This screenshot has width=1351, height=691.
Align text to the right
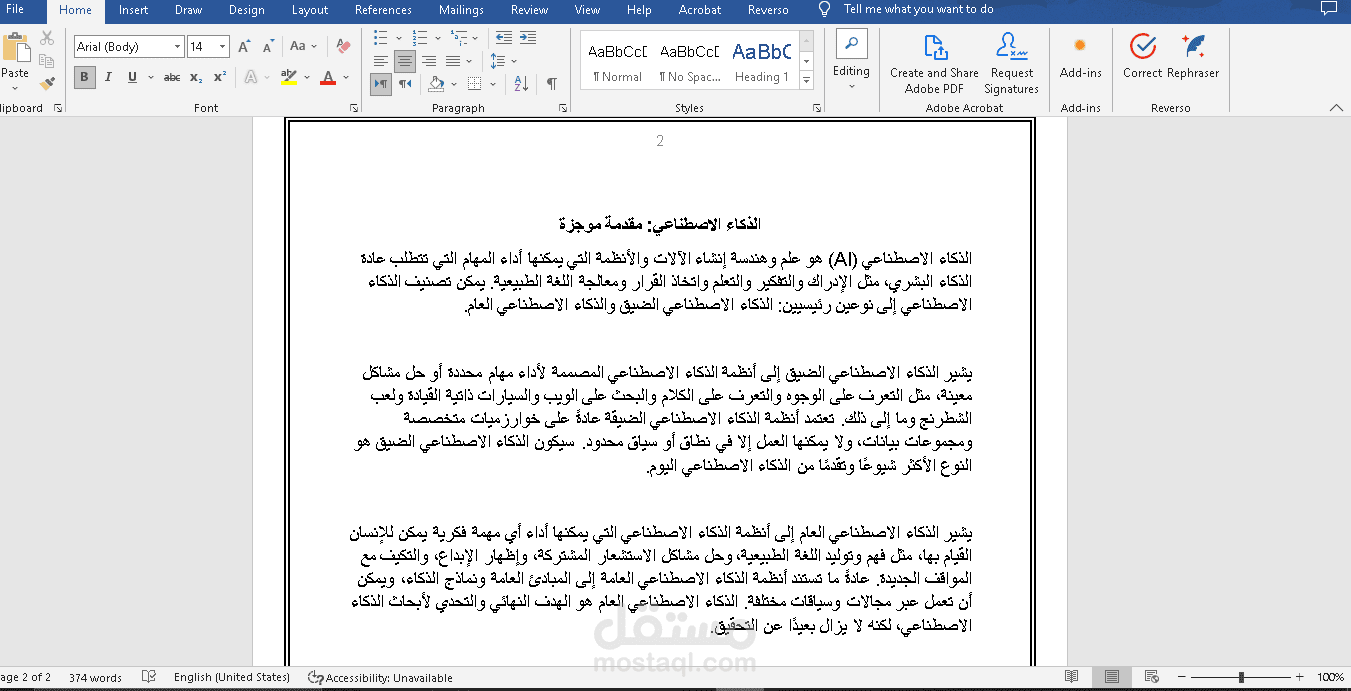pos(427,62)
